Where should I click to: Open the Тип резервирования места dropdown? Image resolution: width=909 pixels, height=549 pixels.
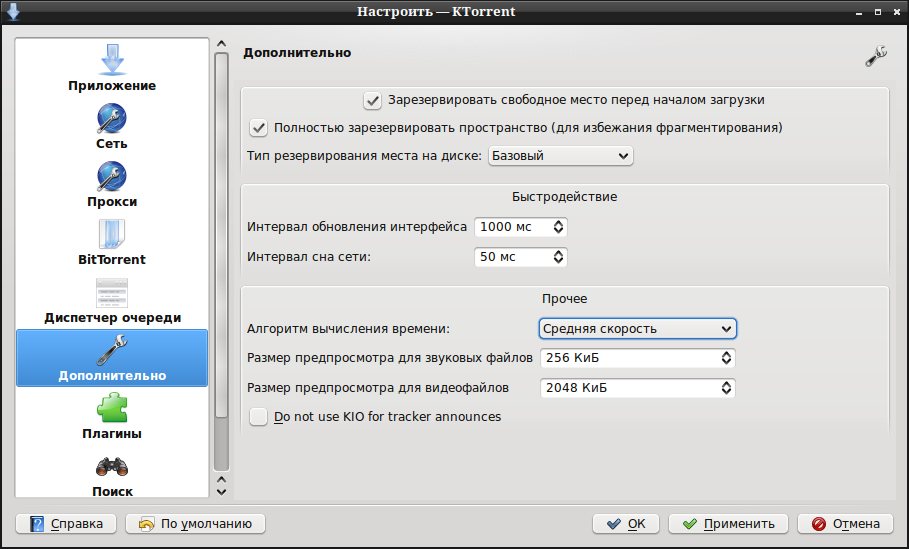pos(561,155)
